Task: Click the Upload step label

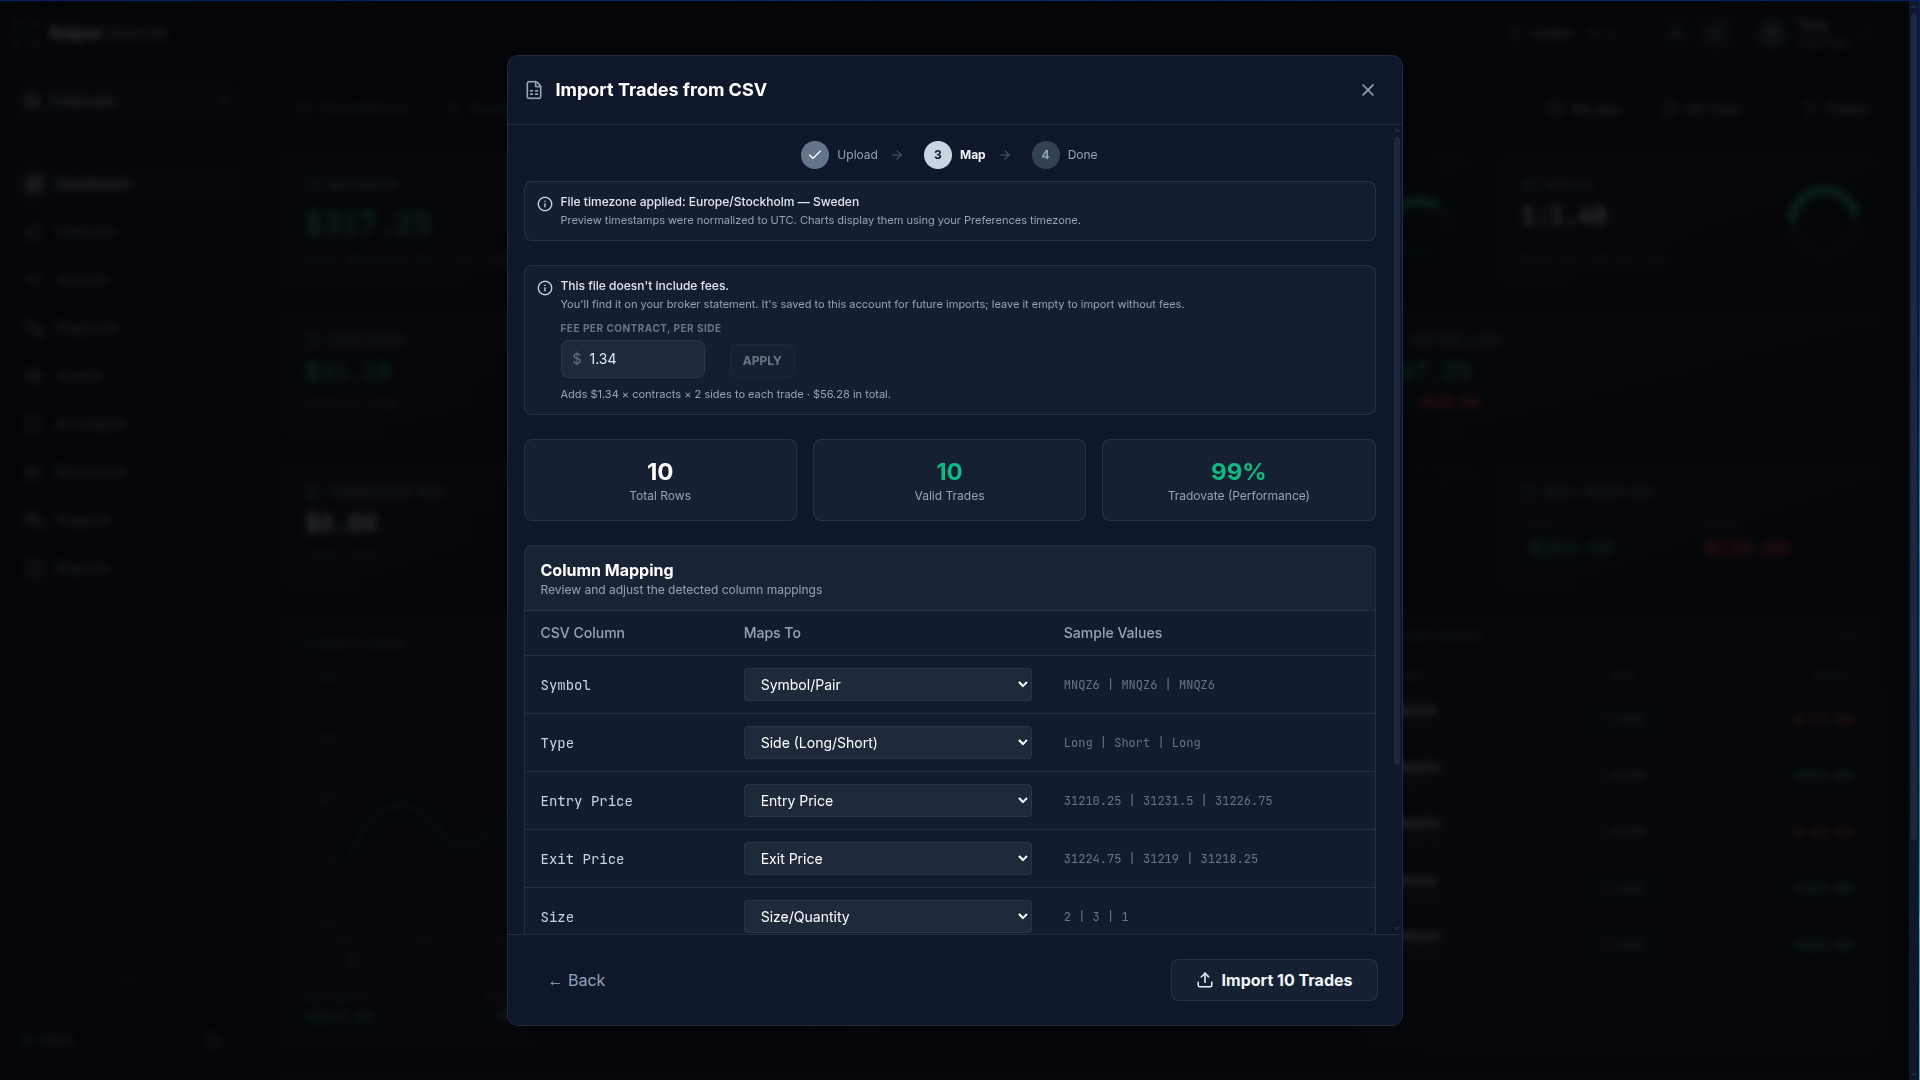Action: (857, 155)
